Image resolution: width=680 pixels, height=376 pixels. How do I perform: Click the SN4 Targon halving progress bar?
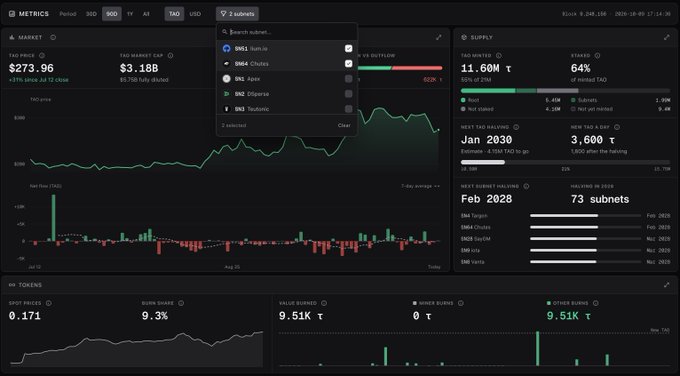tap(585, 216)
